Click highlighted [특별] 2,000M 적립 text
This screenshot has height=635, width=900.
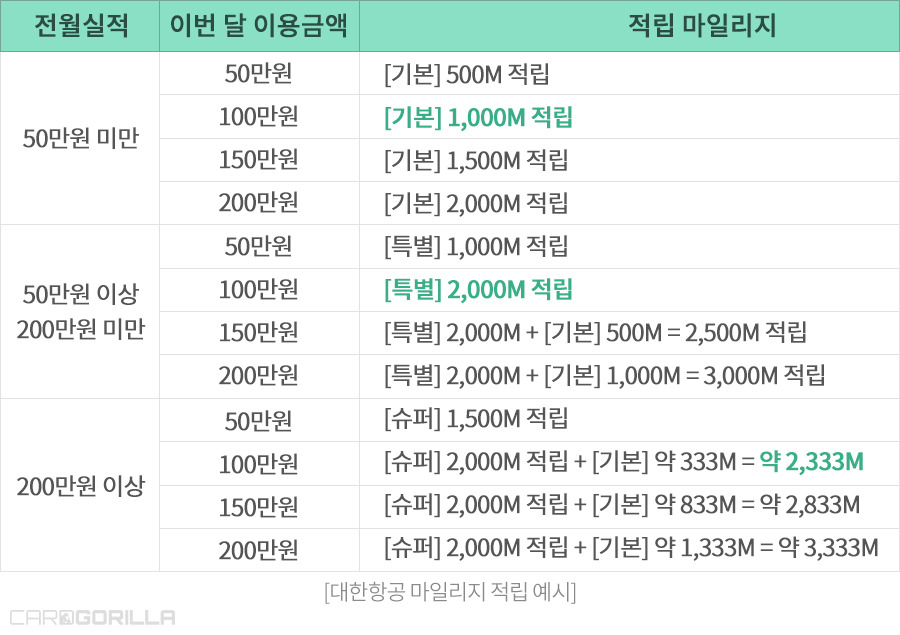[x=478, y=289]
